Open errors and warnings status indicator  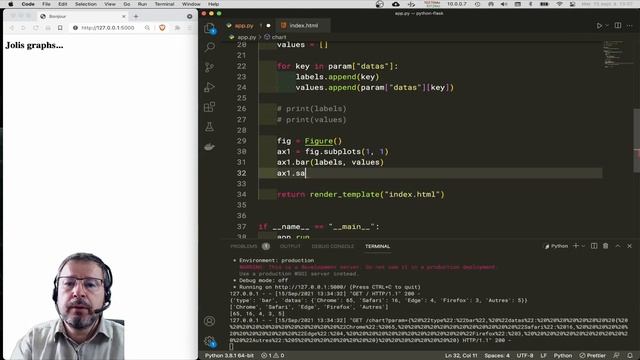tap(273, 356)
